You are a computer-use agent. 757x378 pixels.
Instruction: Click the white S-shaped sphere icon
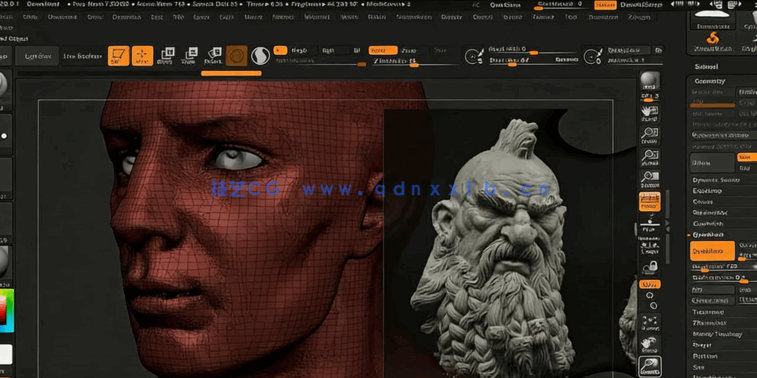pyautogui.click(x=260, y=56)
